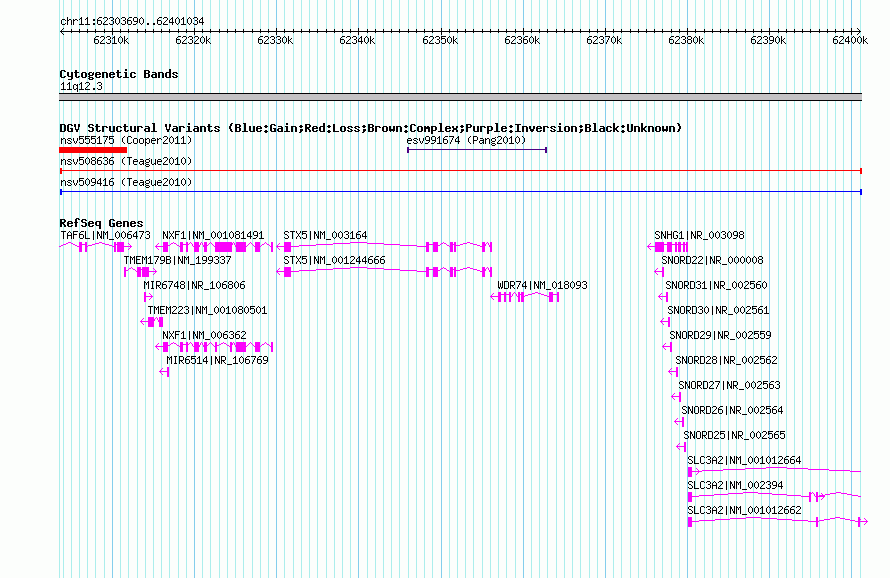Click the chr11:62303690..62401034 coordinate label

132,21
